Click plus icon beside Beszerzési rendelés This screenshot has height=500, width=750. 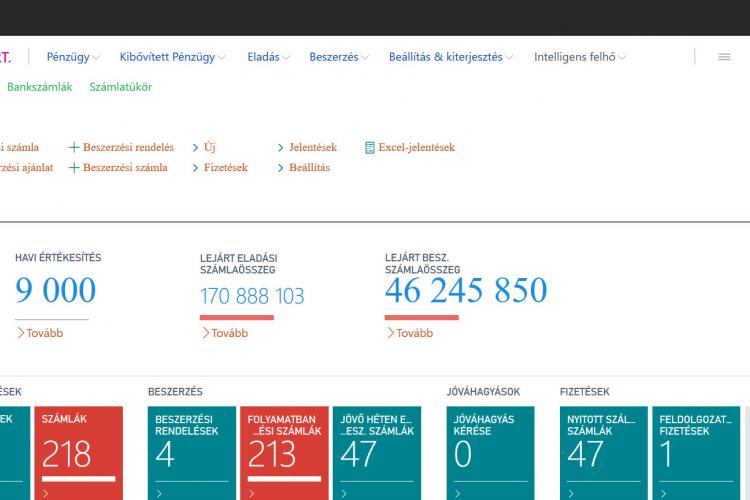[74, 147]
